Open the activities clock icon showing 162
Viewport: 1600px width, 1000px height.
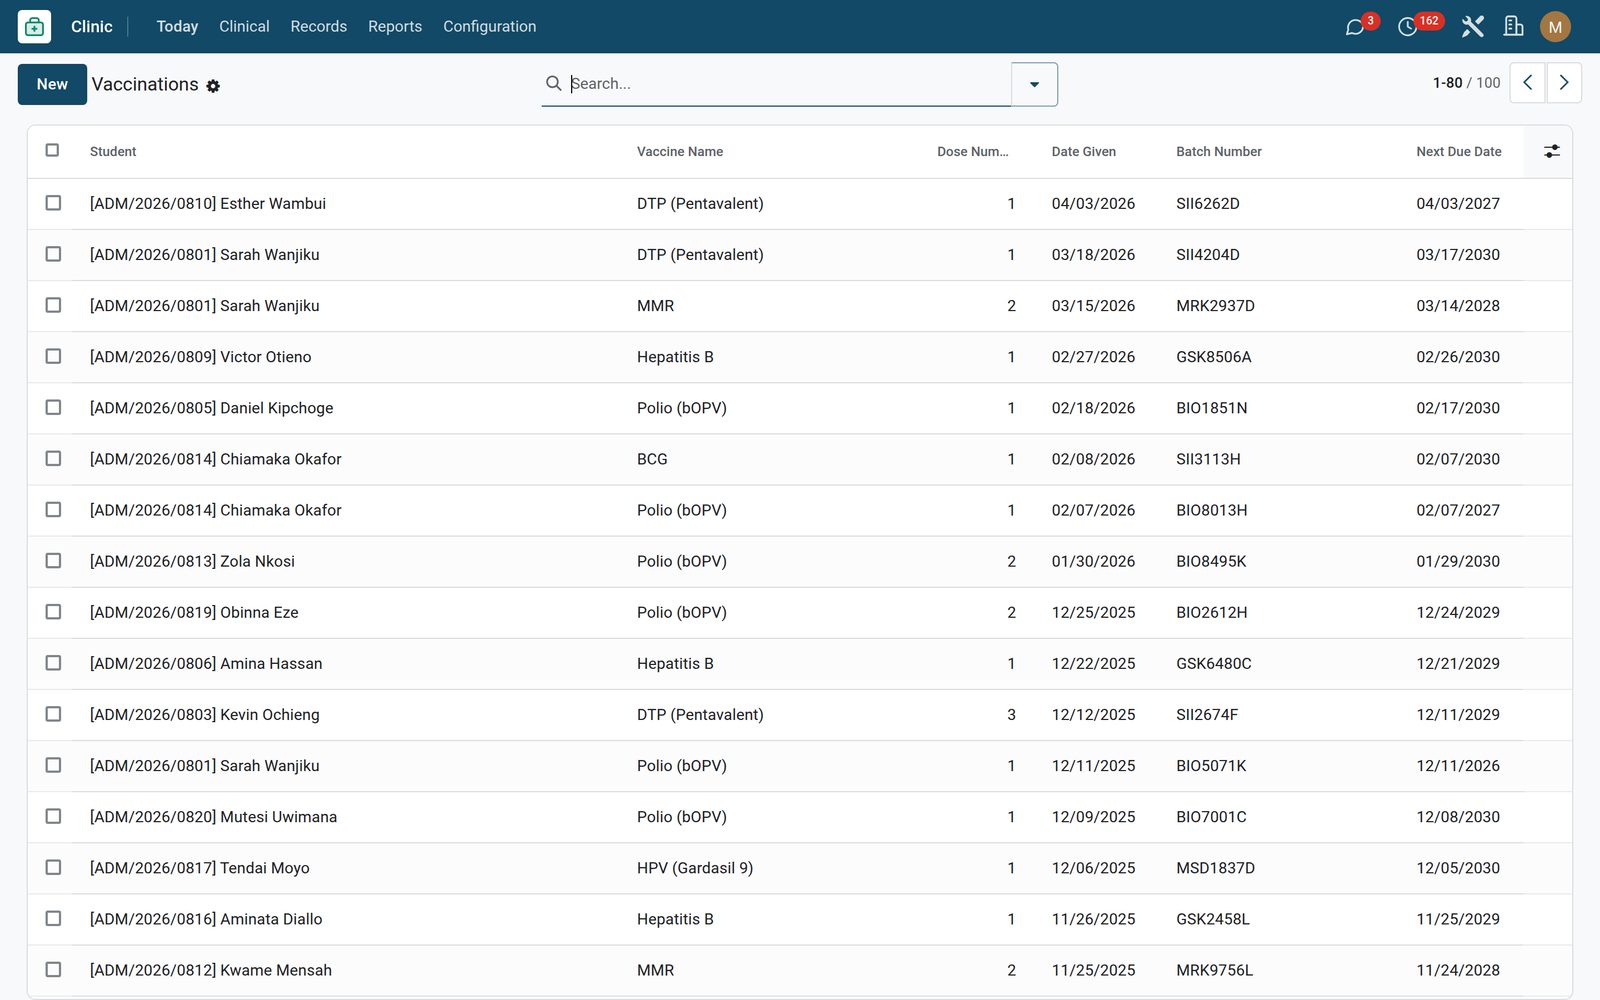(1408, 27)
